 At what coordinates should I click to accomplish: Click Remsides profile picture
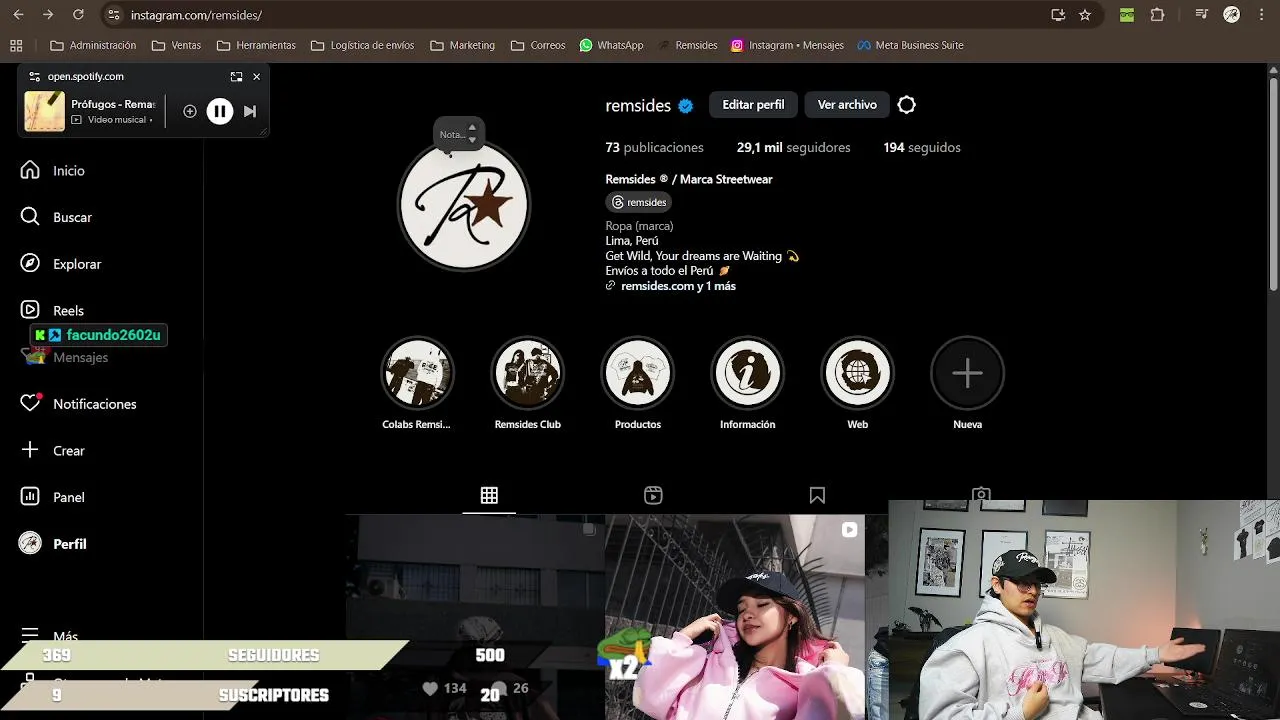click(464, 205)
